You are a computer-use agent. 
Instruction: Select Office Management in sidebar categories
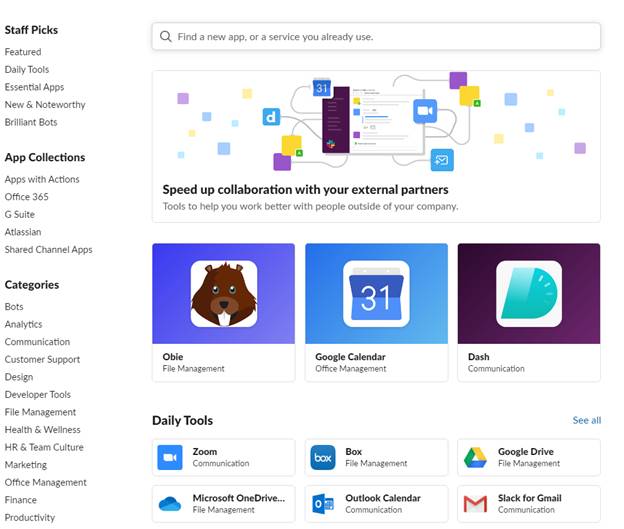tap(45, 482)
